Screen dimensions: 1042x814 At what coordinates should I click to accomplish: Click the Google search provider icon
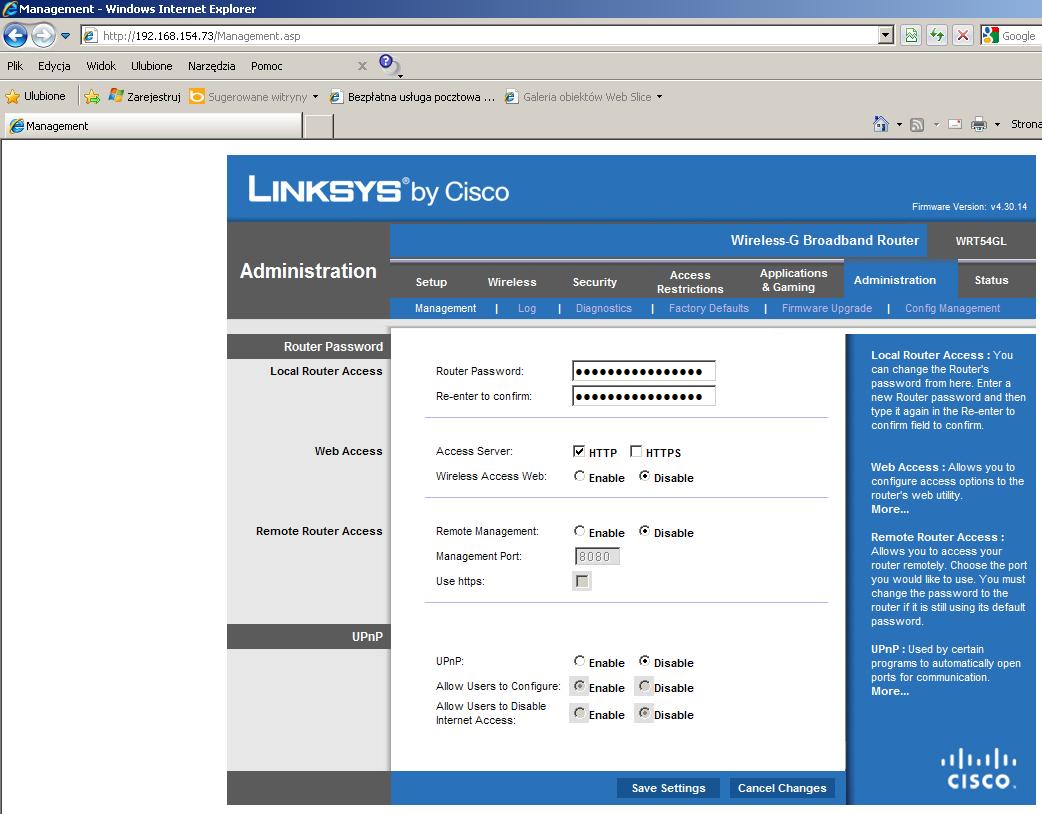point(990,35)
